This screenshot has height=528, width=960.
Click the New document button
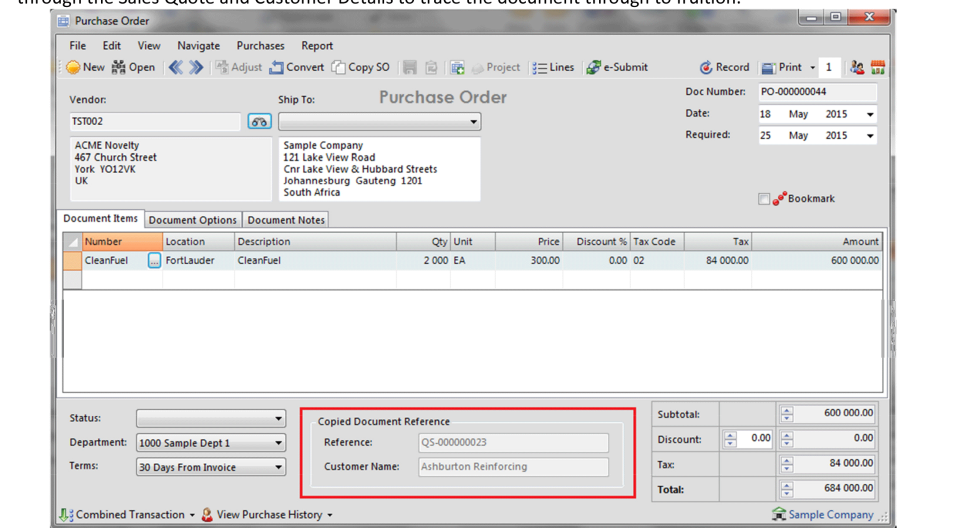pyautogui.click(x=85, y=67)
